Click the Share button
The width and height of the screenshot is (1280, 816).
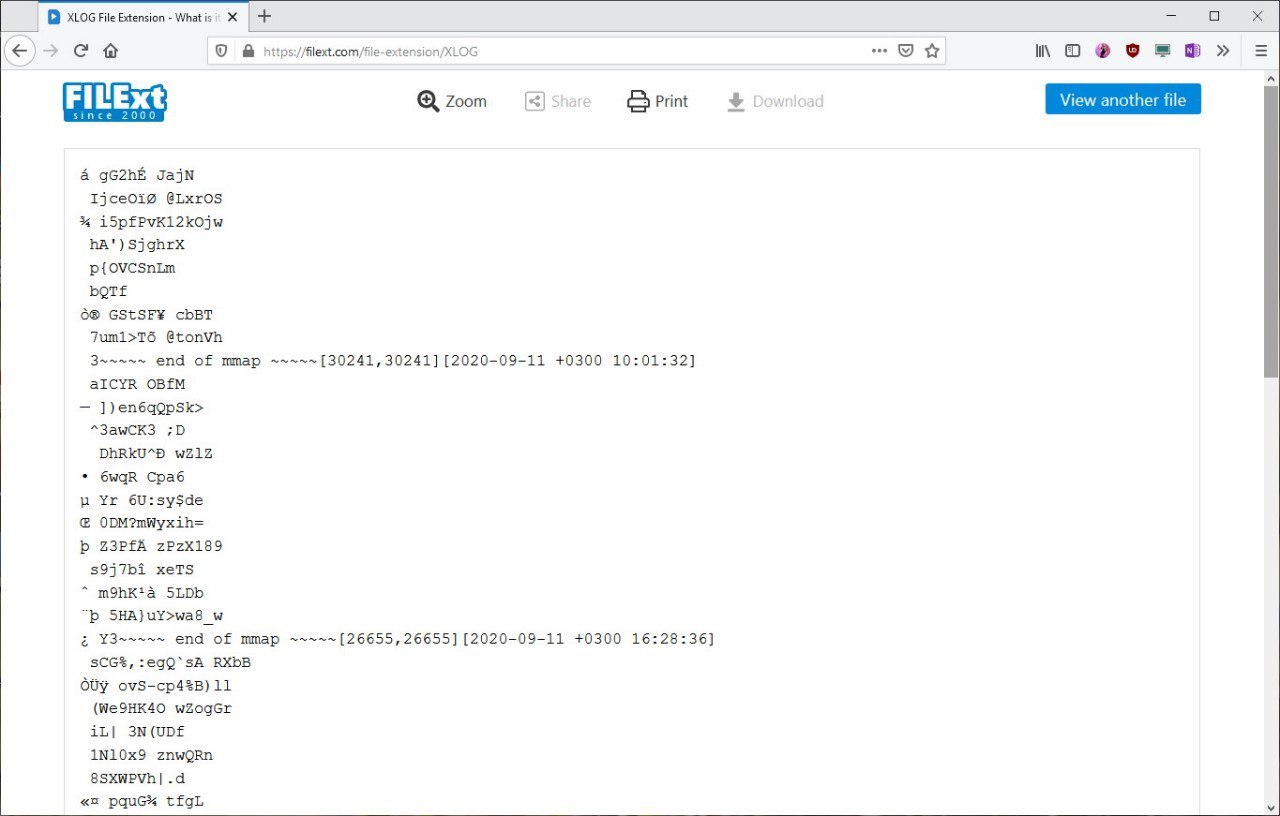(558, 101)
